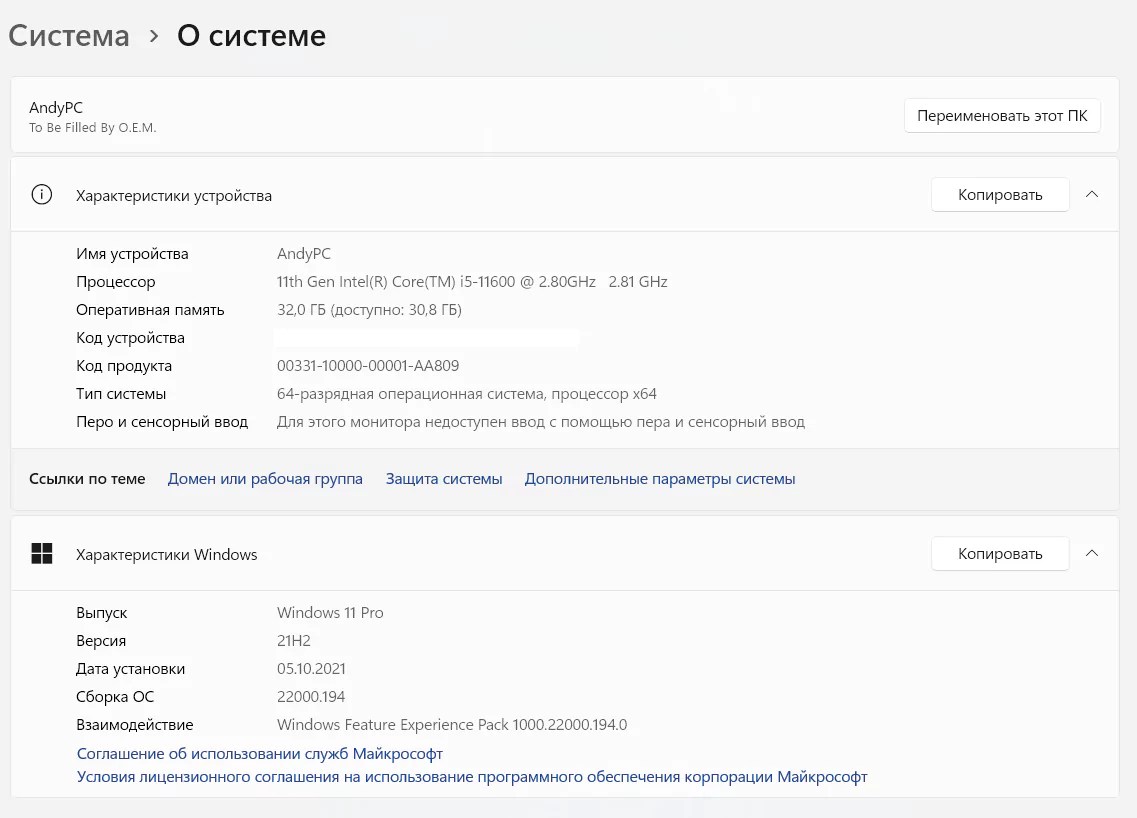Click the Выпуск value Windows 11 Pro
The width and height of the screenshot is (1137, 818).
pyautogui.click(x=330, y=613)
